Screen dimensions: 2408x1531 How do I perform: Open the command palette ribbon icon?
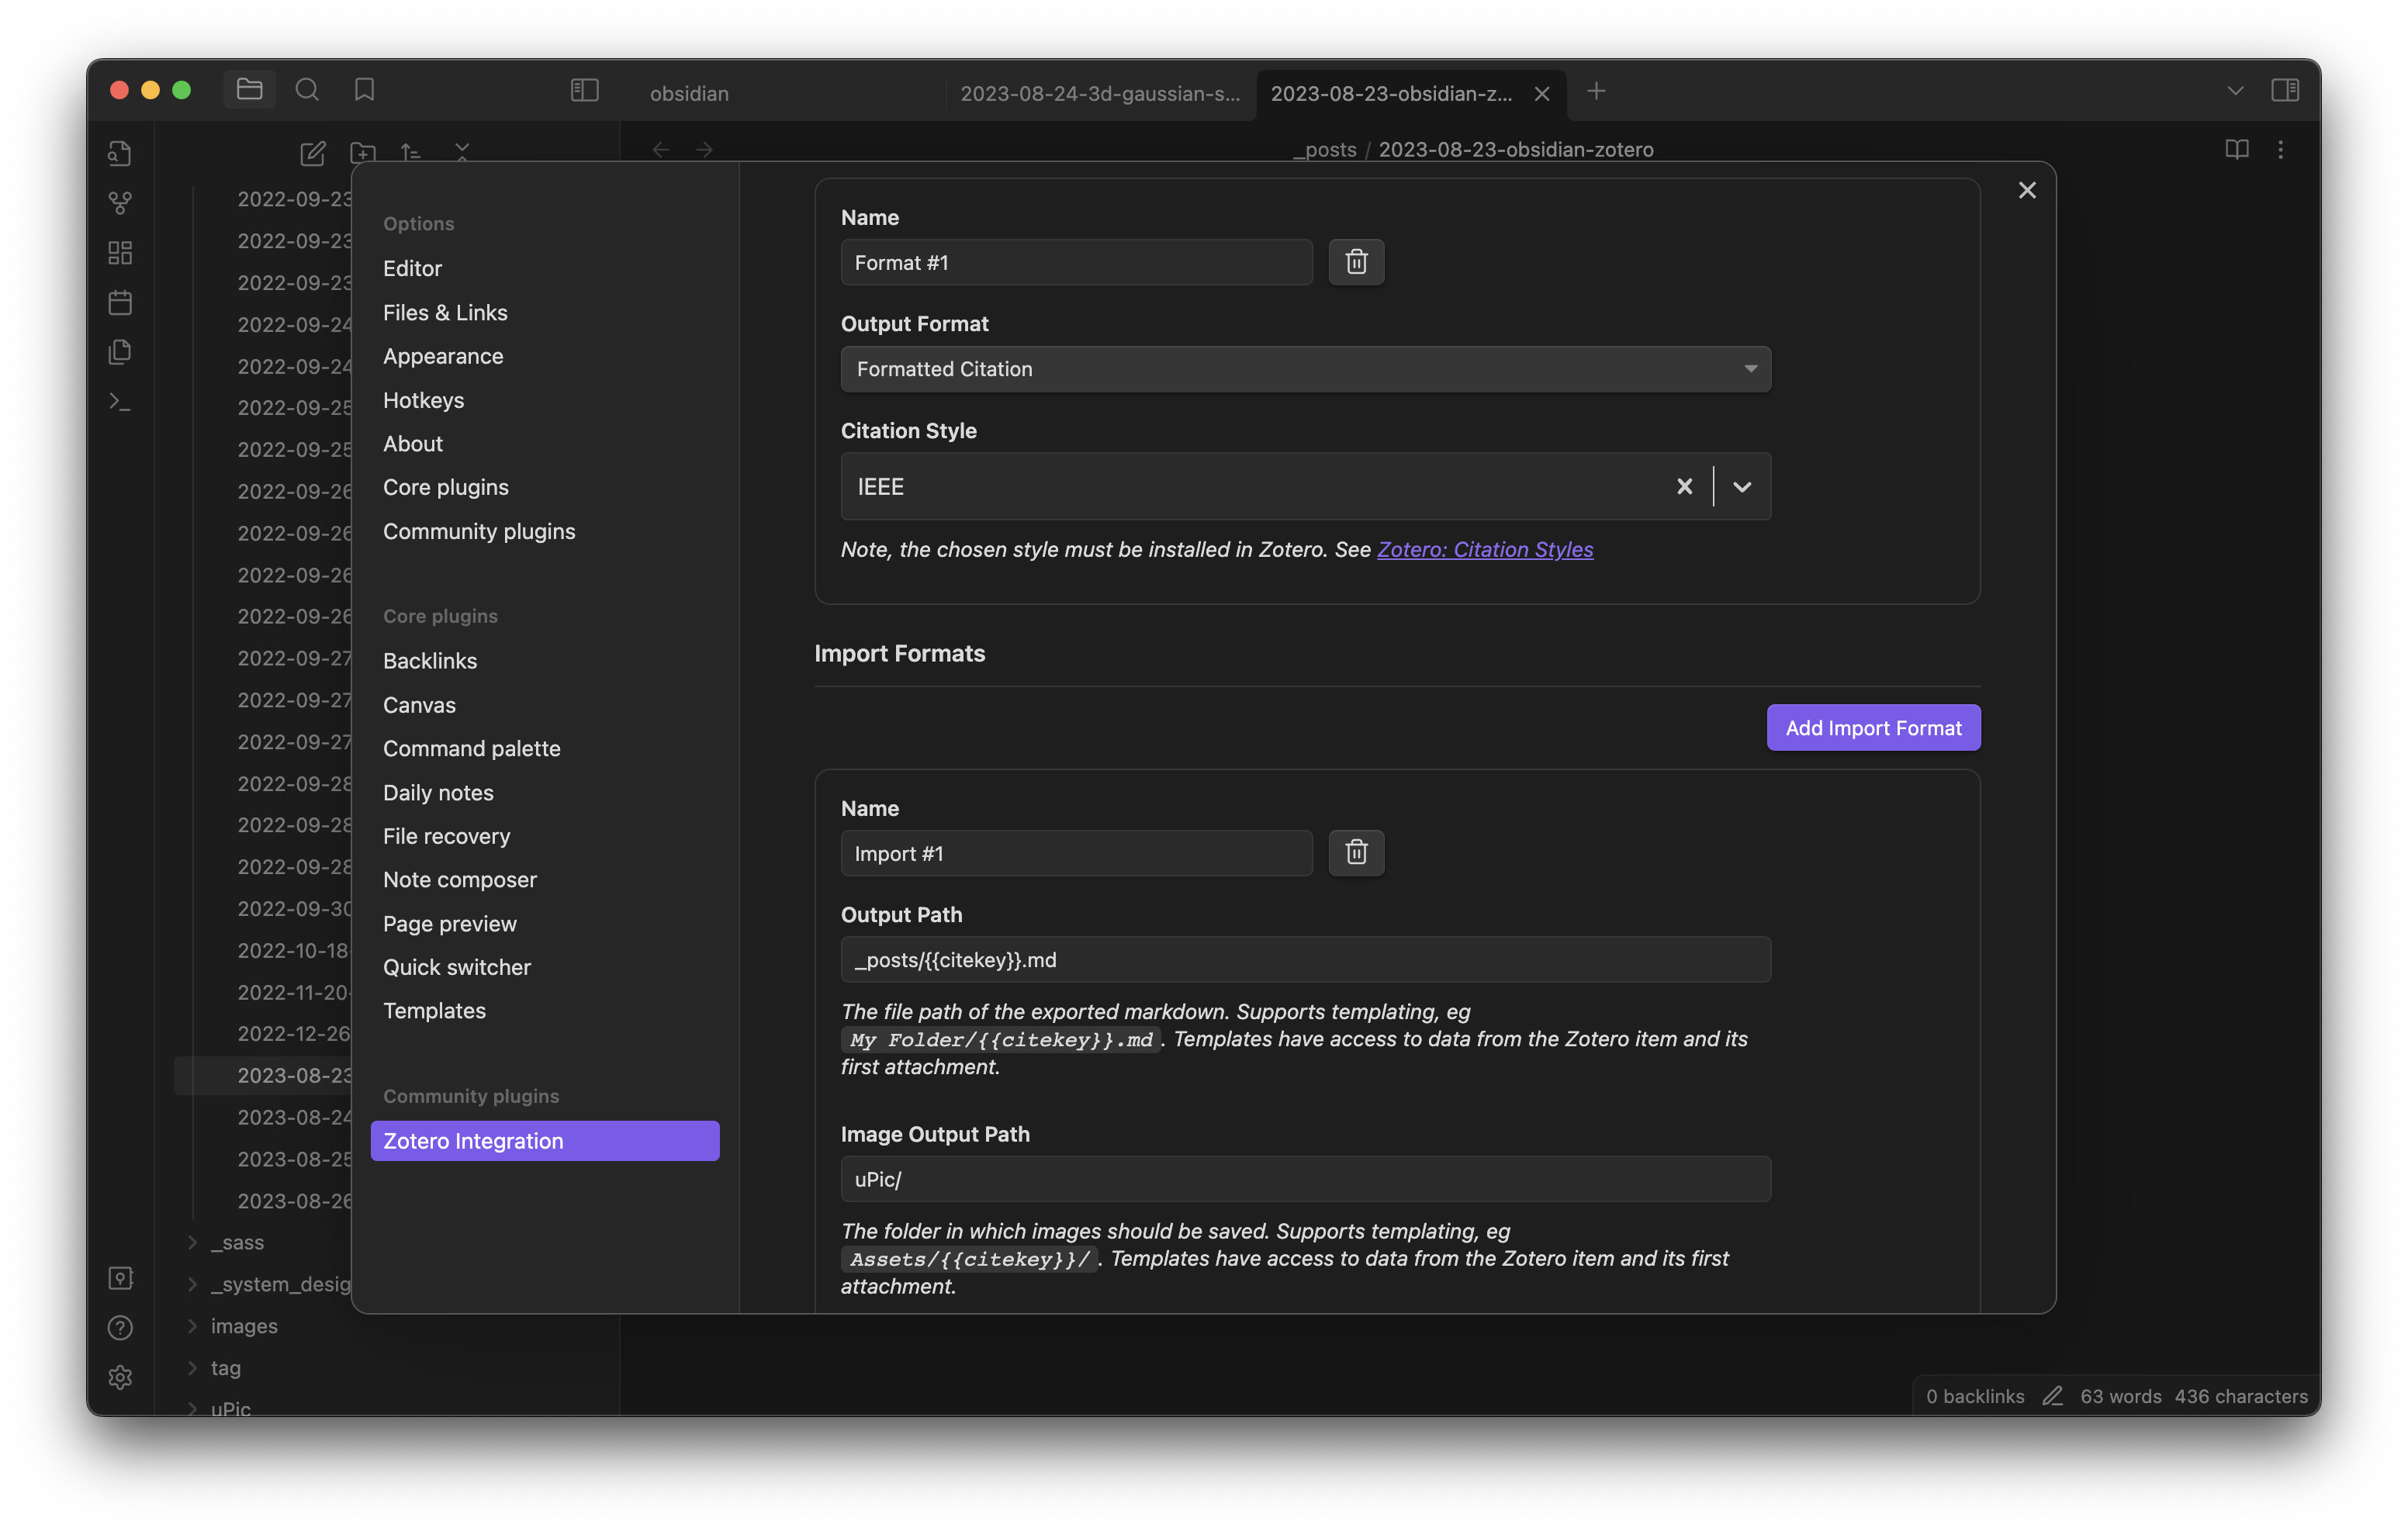(120, 402)
